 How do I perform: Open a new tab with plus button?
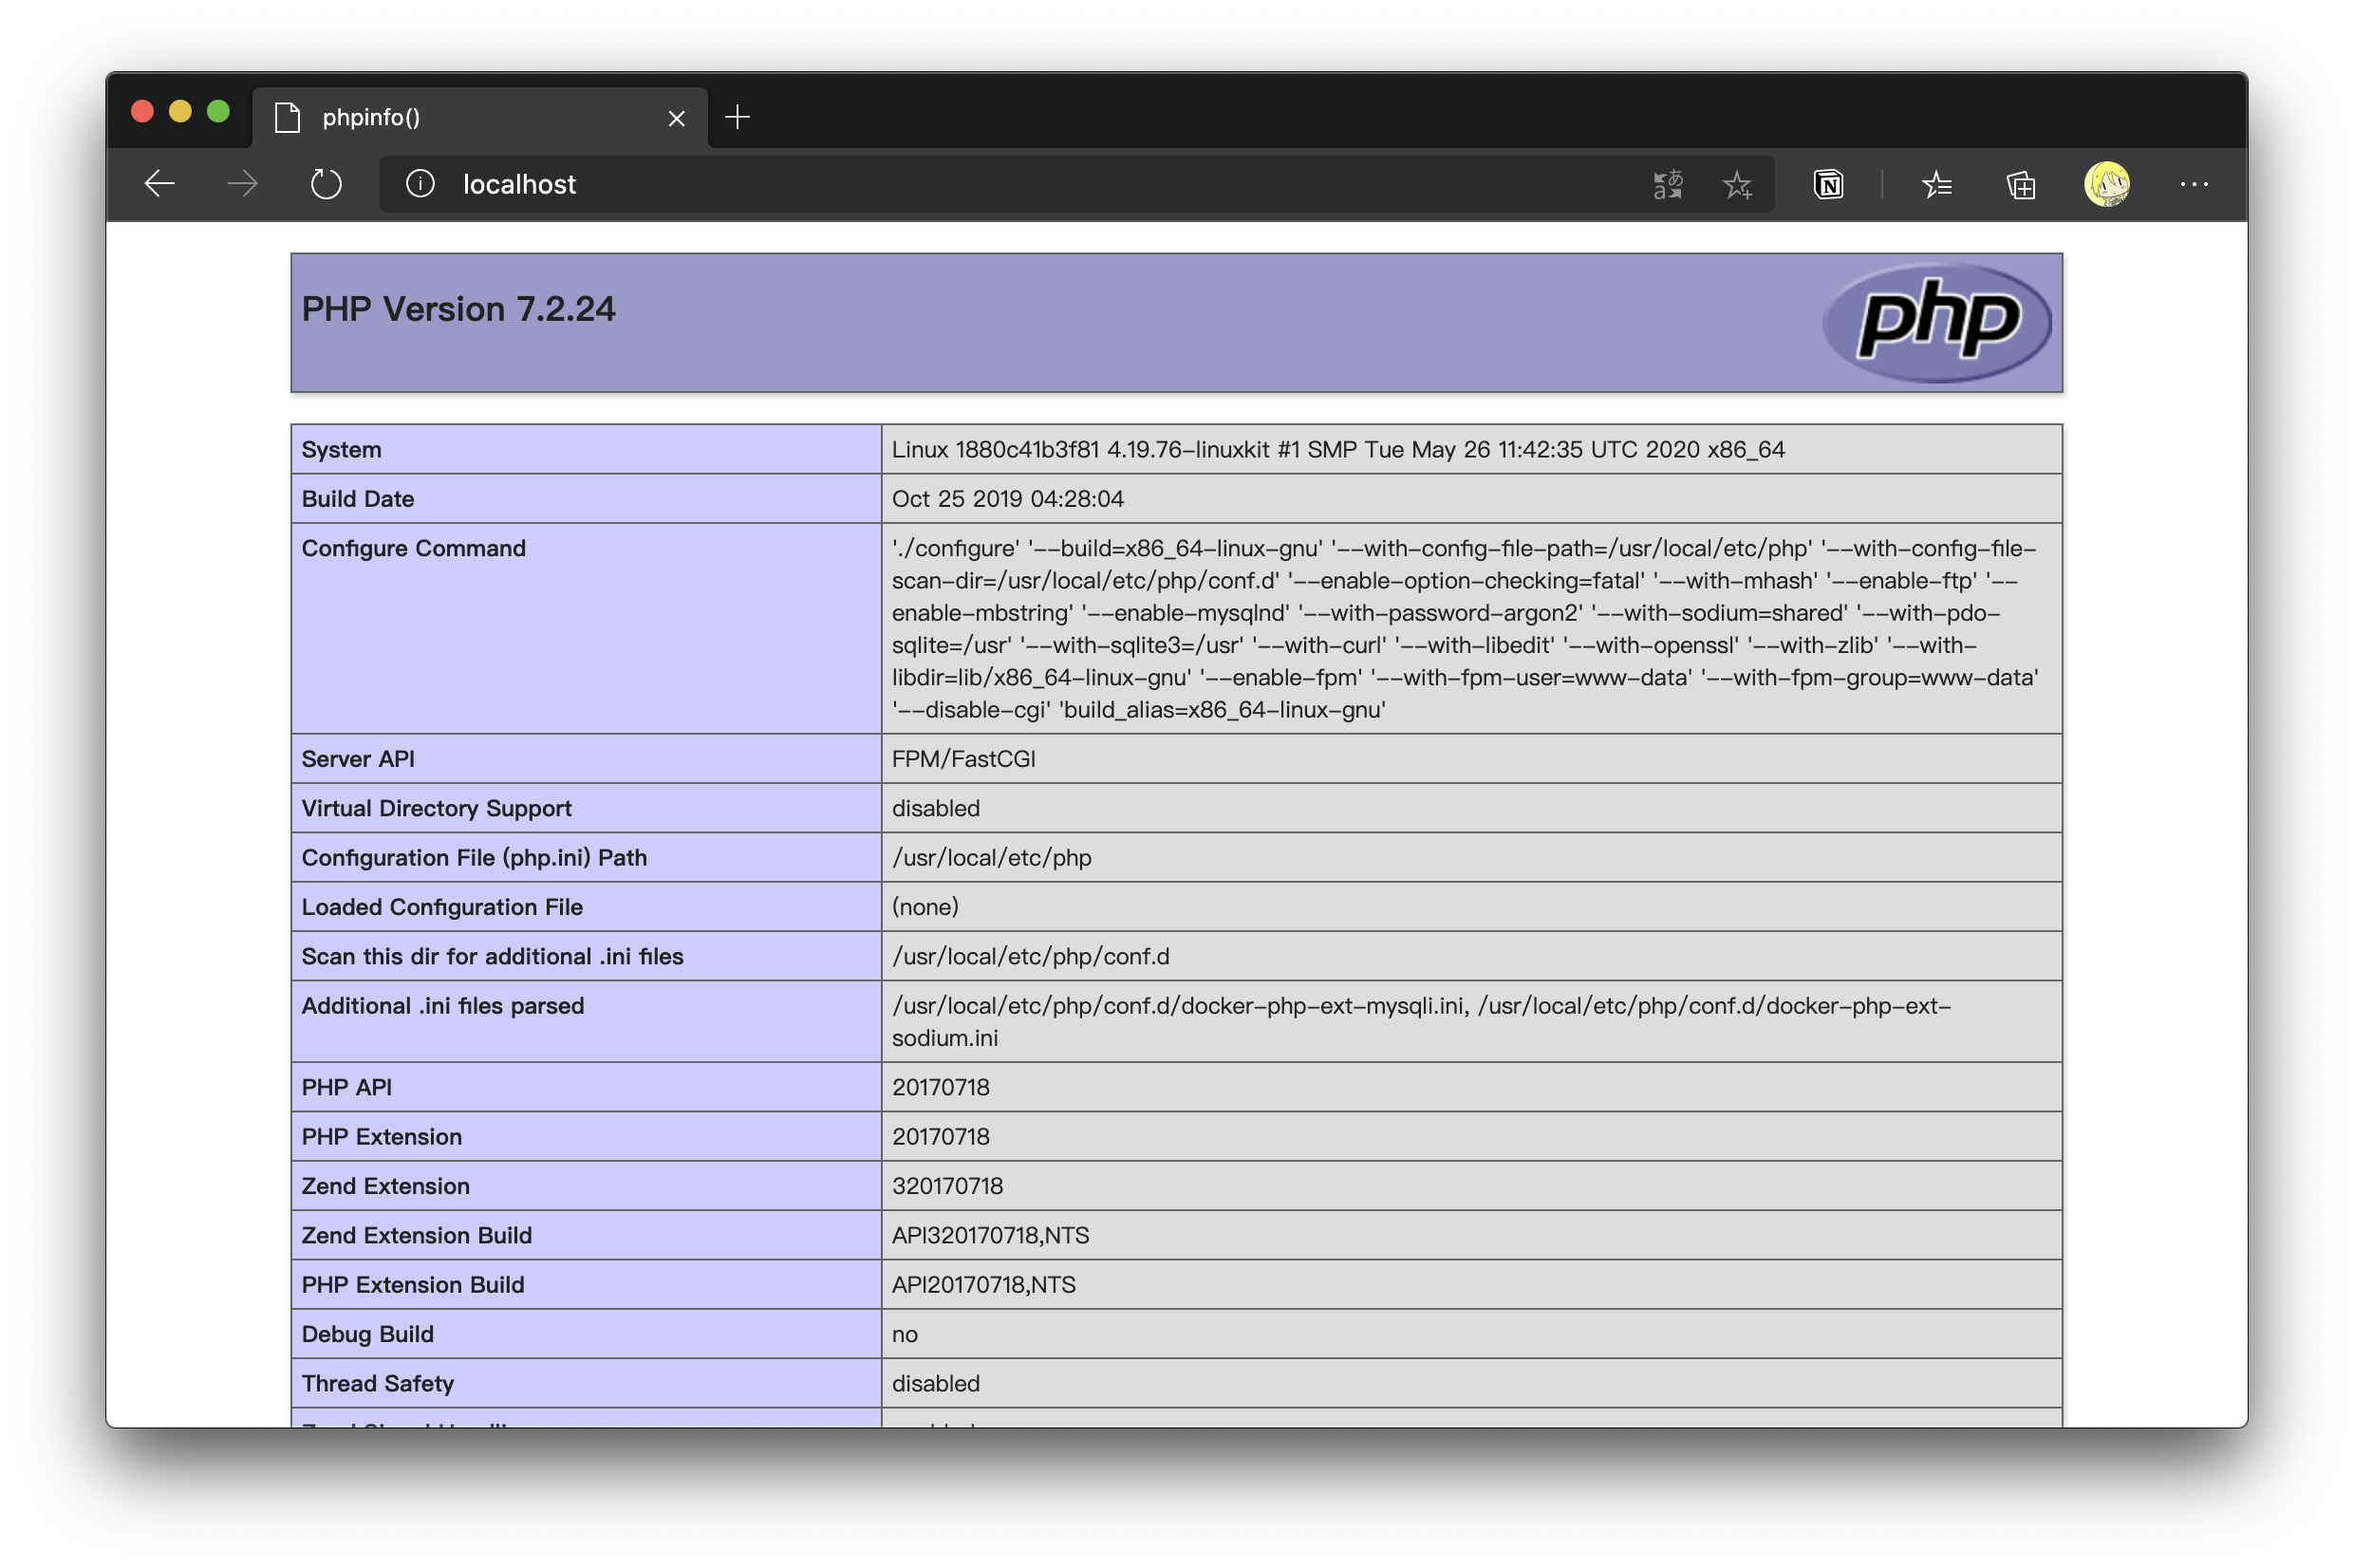[737, 117]
